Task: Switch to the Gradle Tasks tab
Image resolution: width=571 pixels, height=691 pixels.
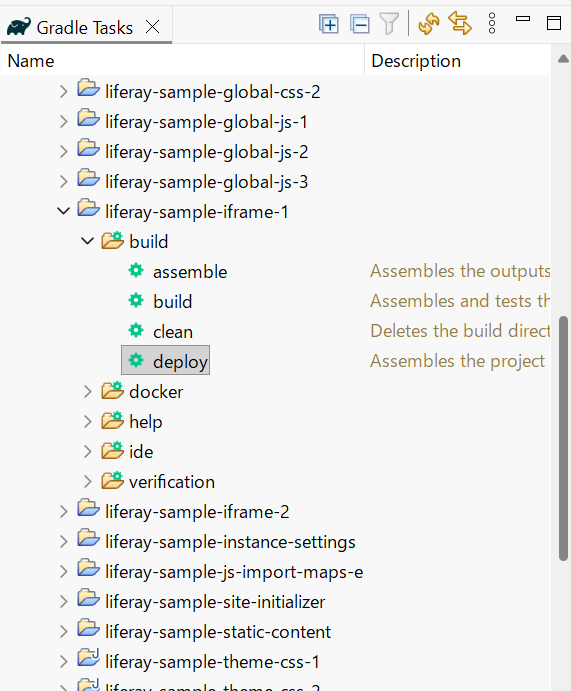Action: [85, 28]
